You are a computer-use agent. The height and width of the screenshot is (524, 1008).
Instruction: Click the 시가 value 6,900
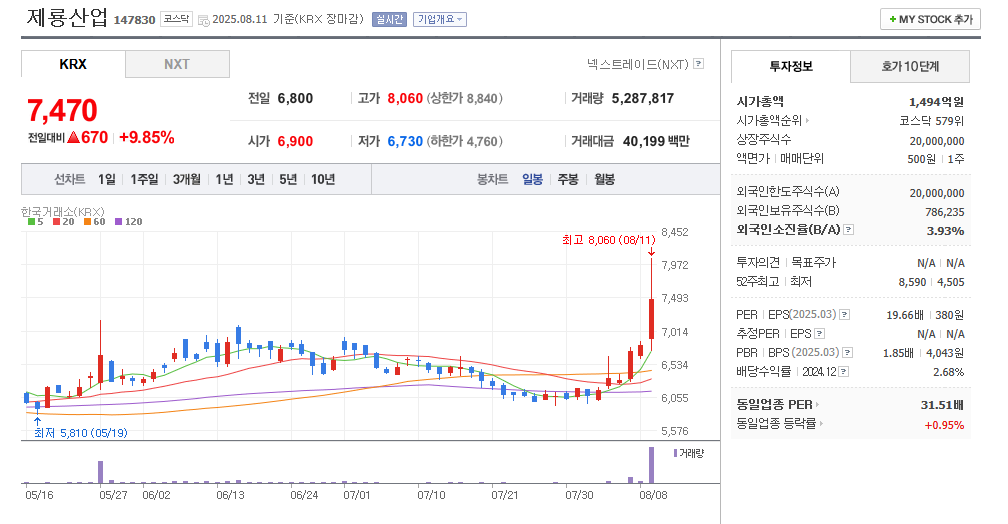point(295,141)
